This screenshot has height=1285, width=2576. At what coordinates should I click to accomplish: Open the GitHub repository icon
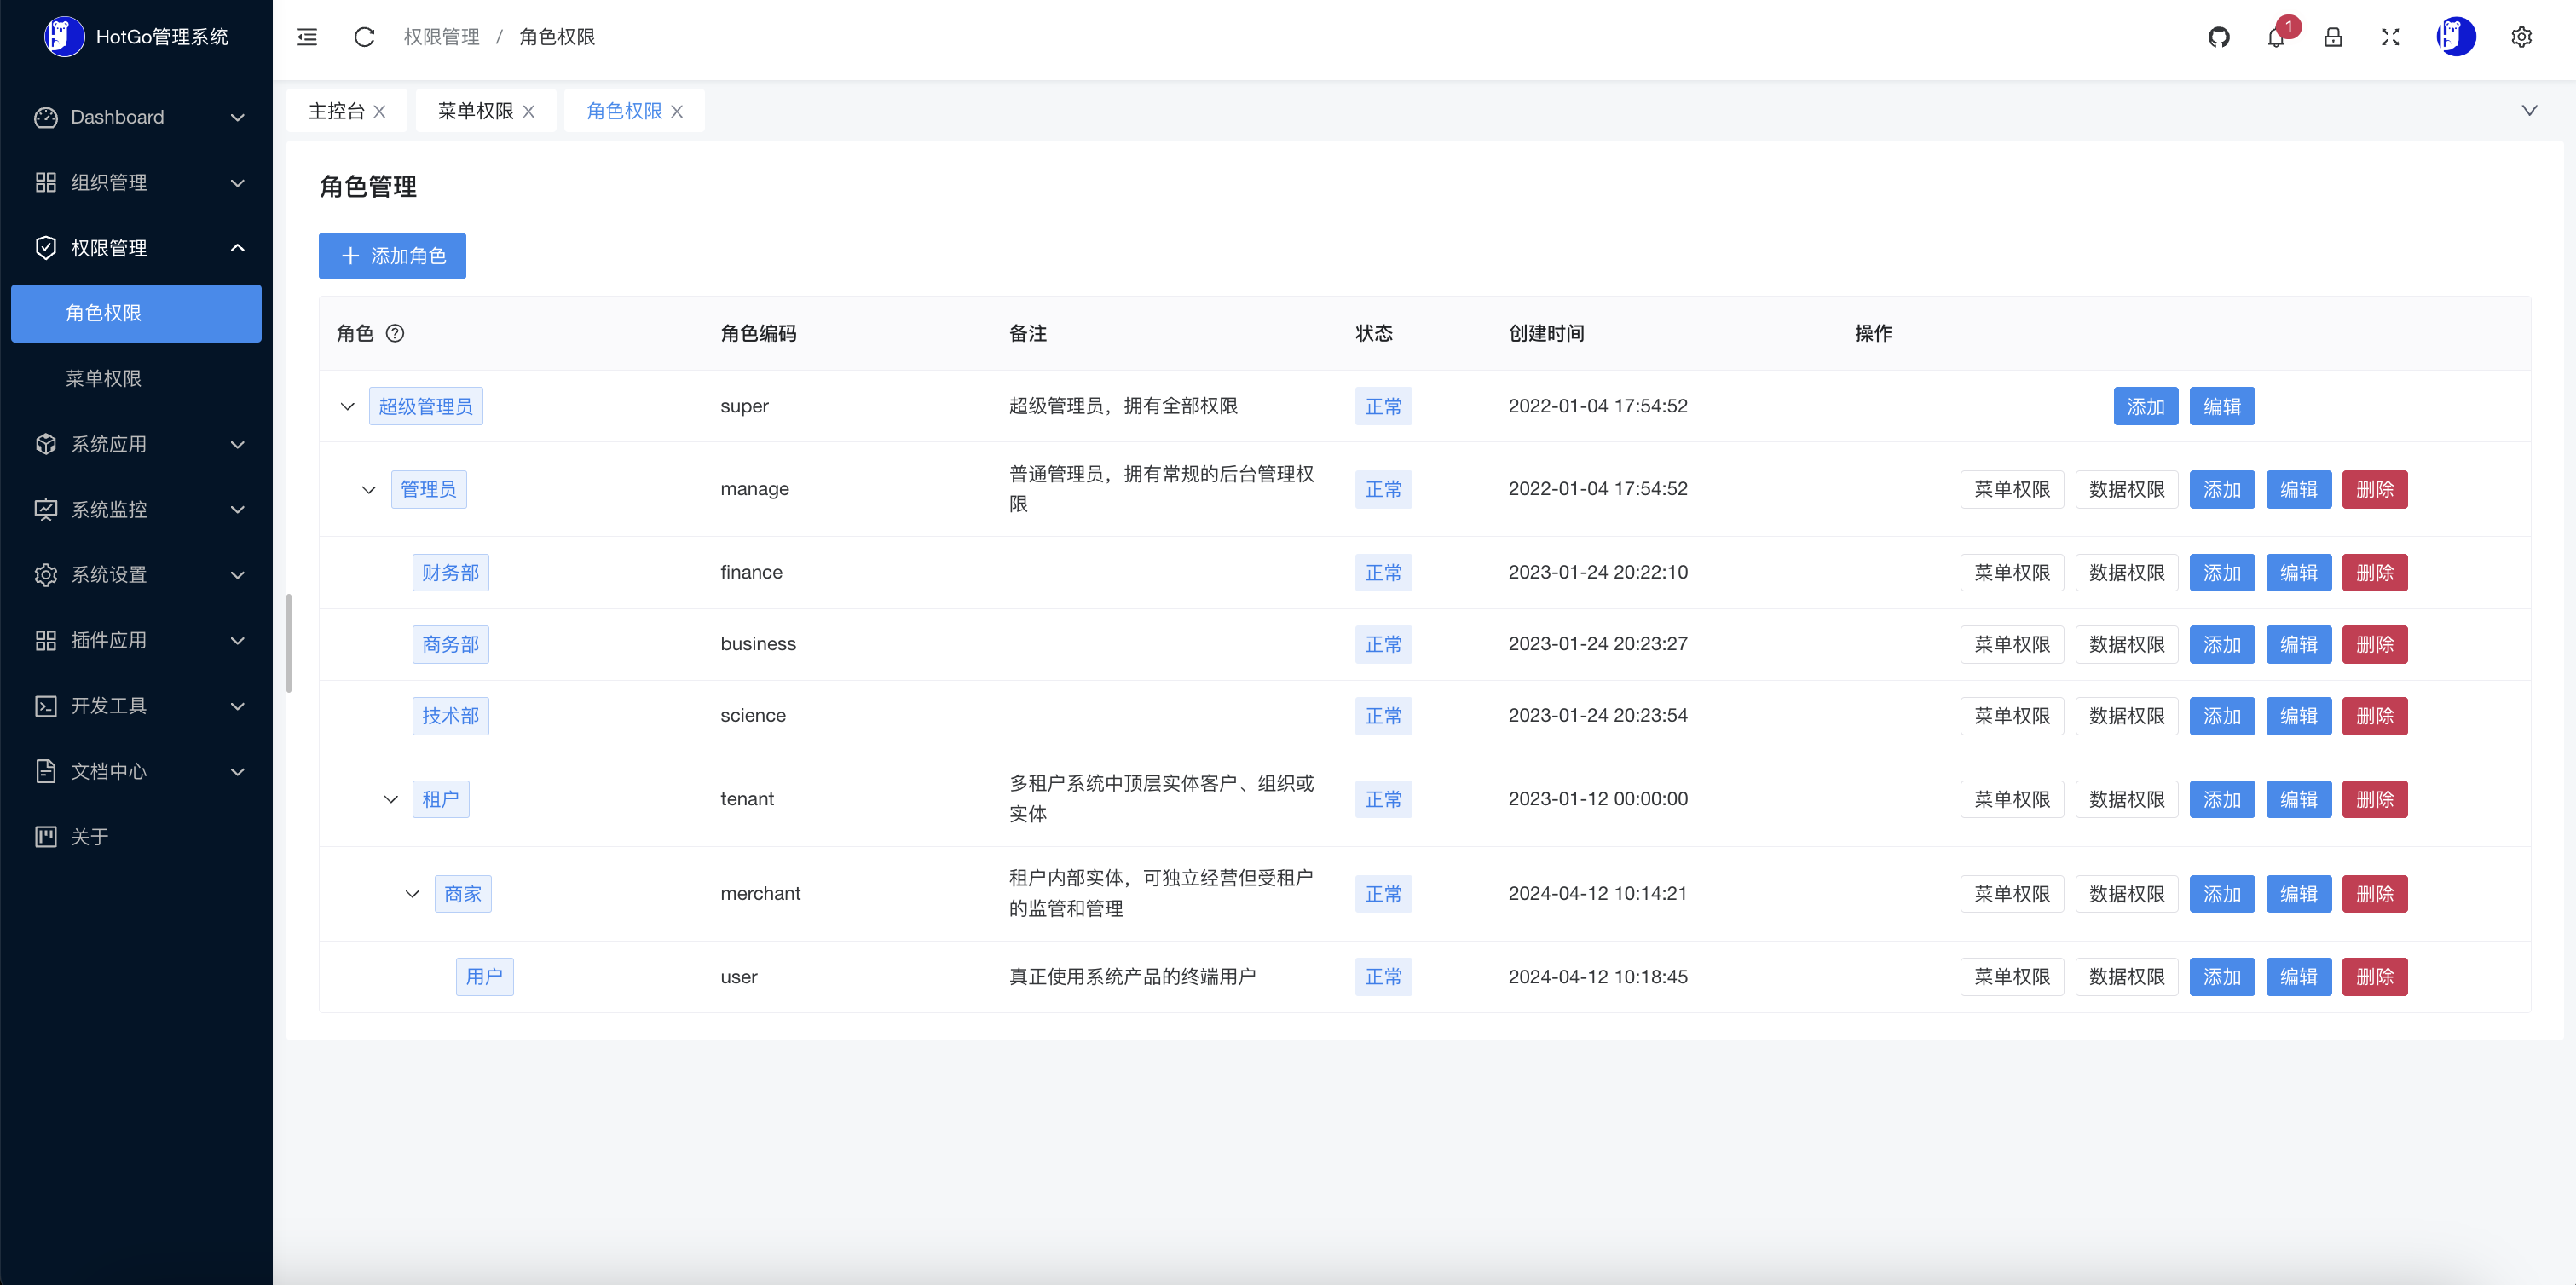[x=2218, y=37]
